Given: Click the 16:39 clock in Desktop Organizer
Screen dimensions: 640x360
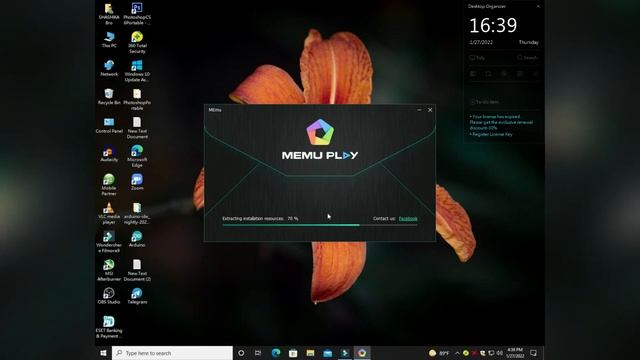Looking at the screenshot, I should coord(493,26).
